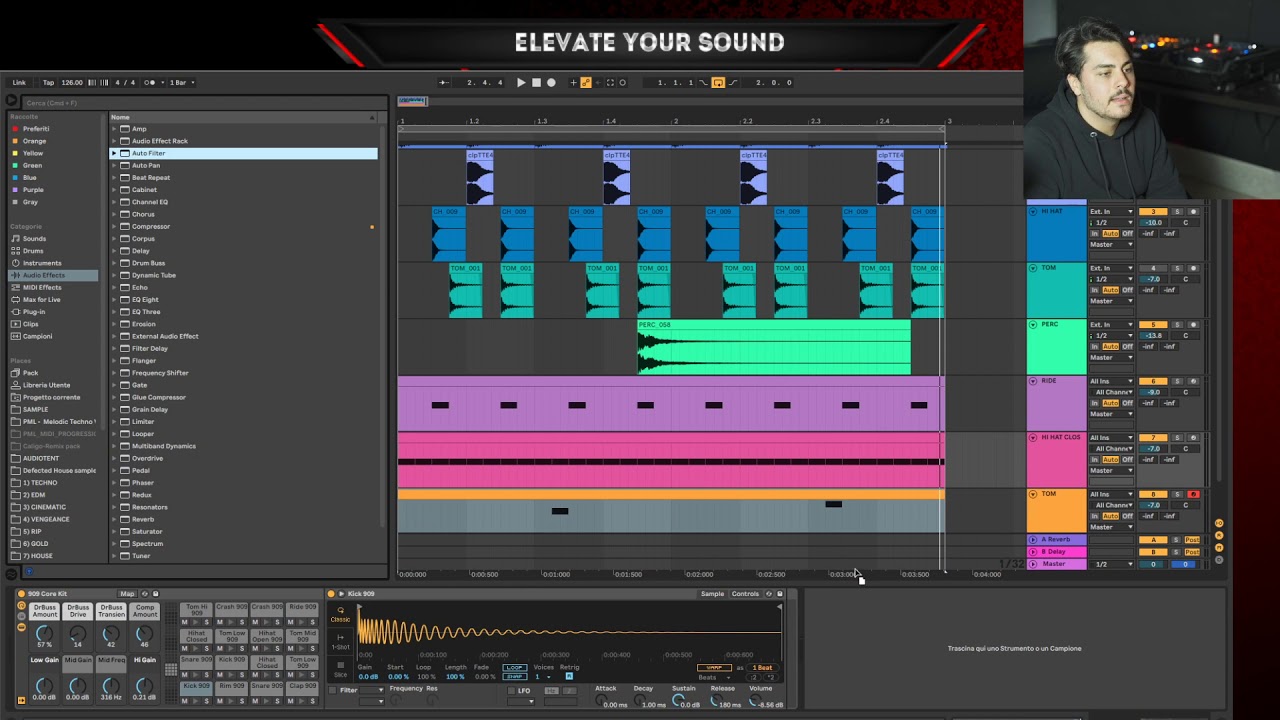Toggle the Kick 909 device activator
The height and width of the screenshot is (720, 1280).
331,594
